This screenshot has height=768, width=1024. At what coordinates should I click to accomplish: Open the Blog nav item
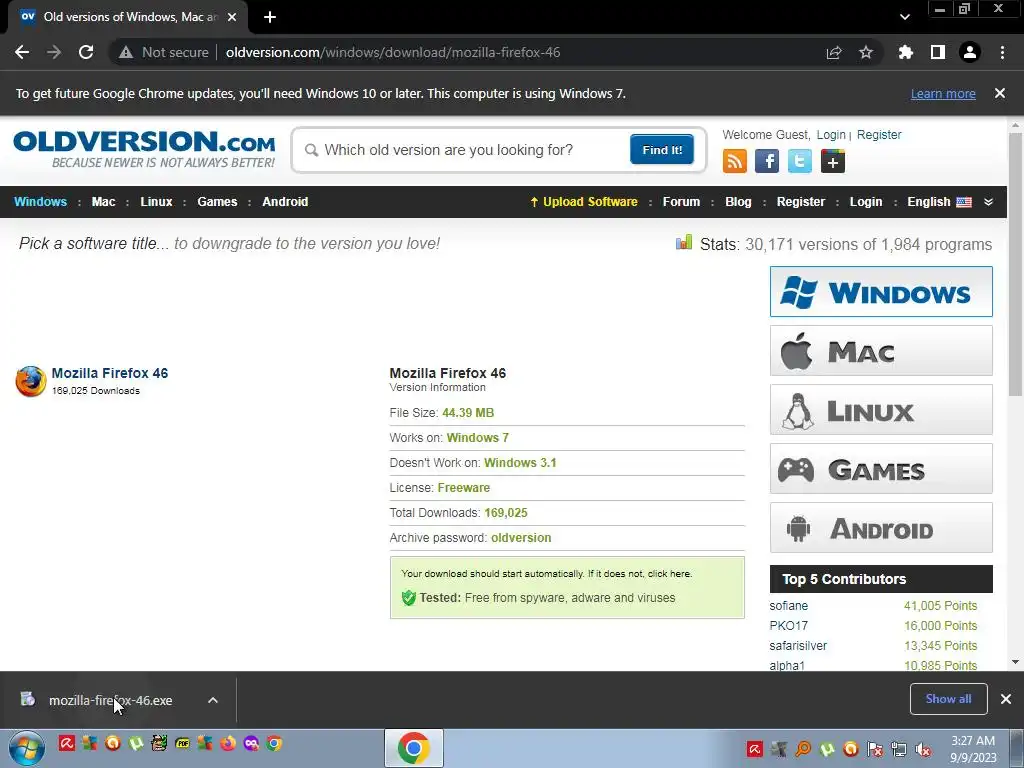point(738,202)
